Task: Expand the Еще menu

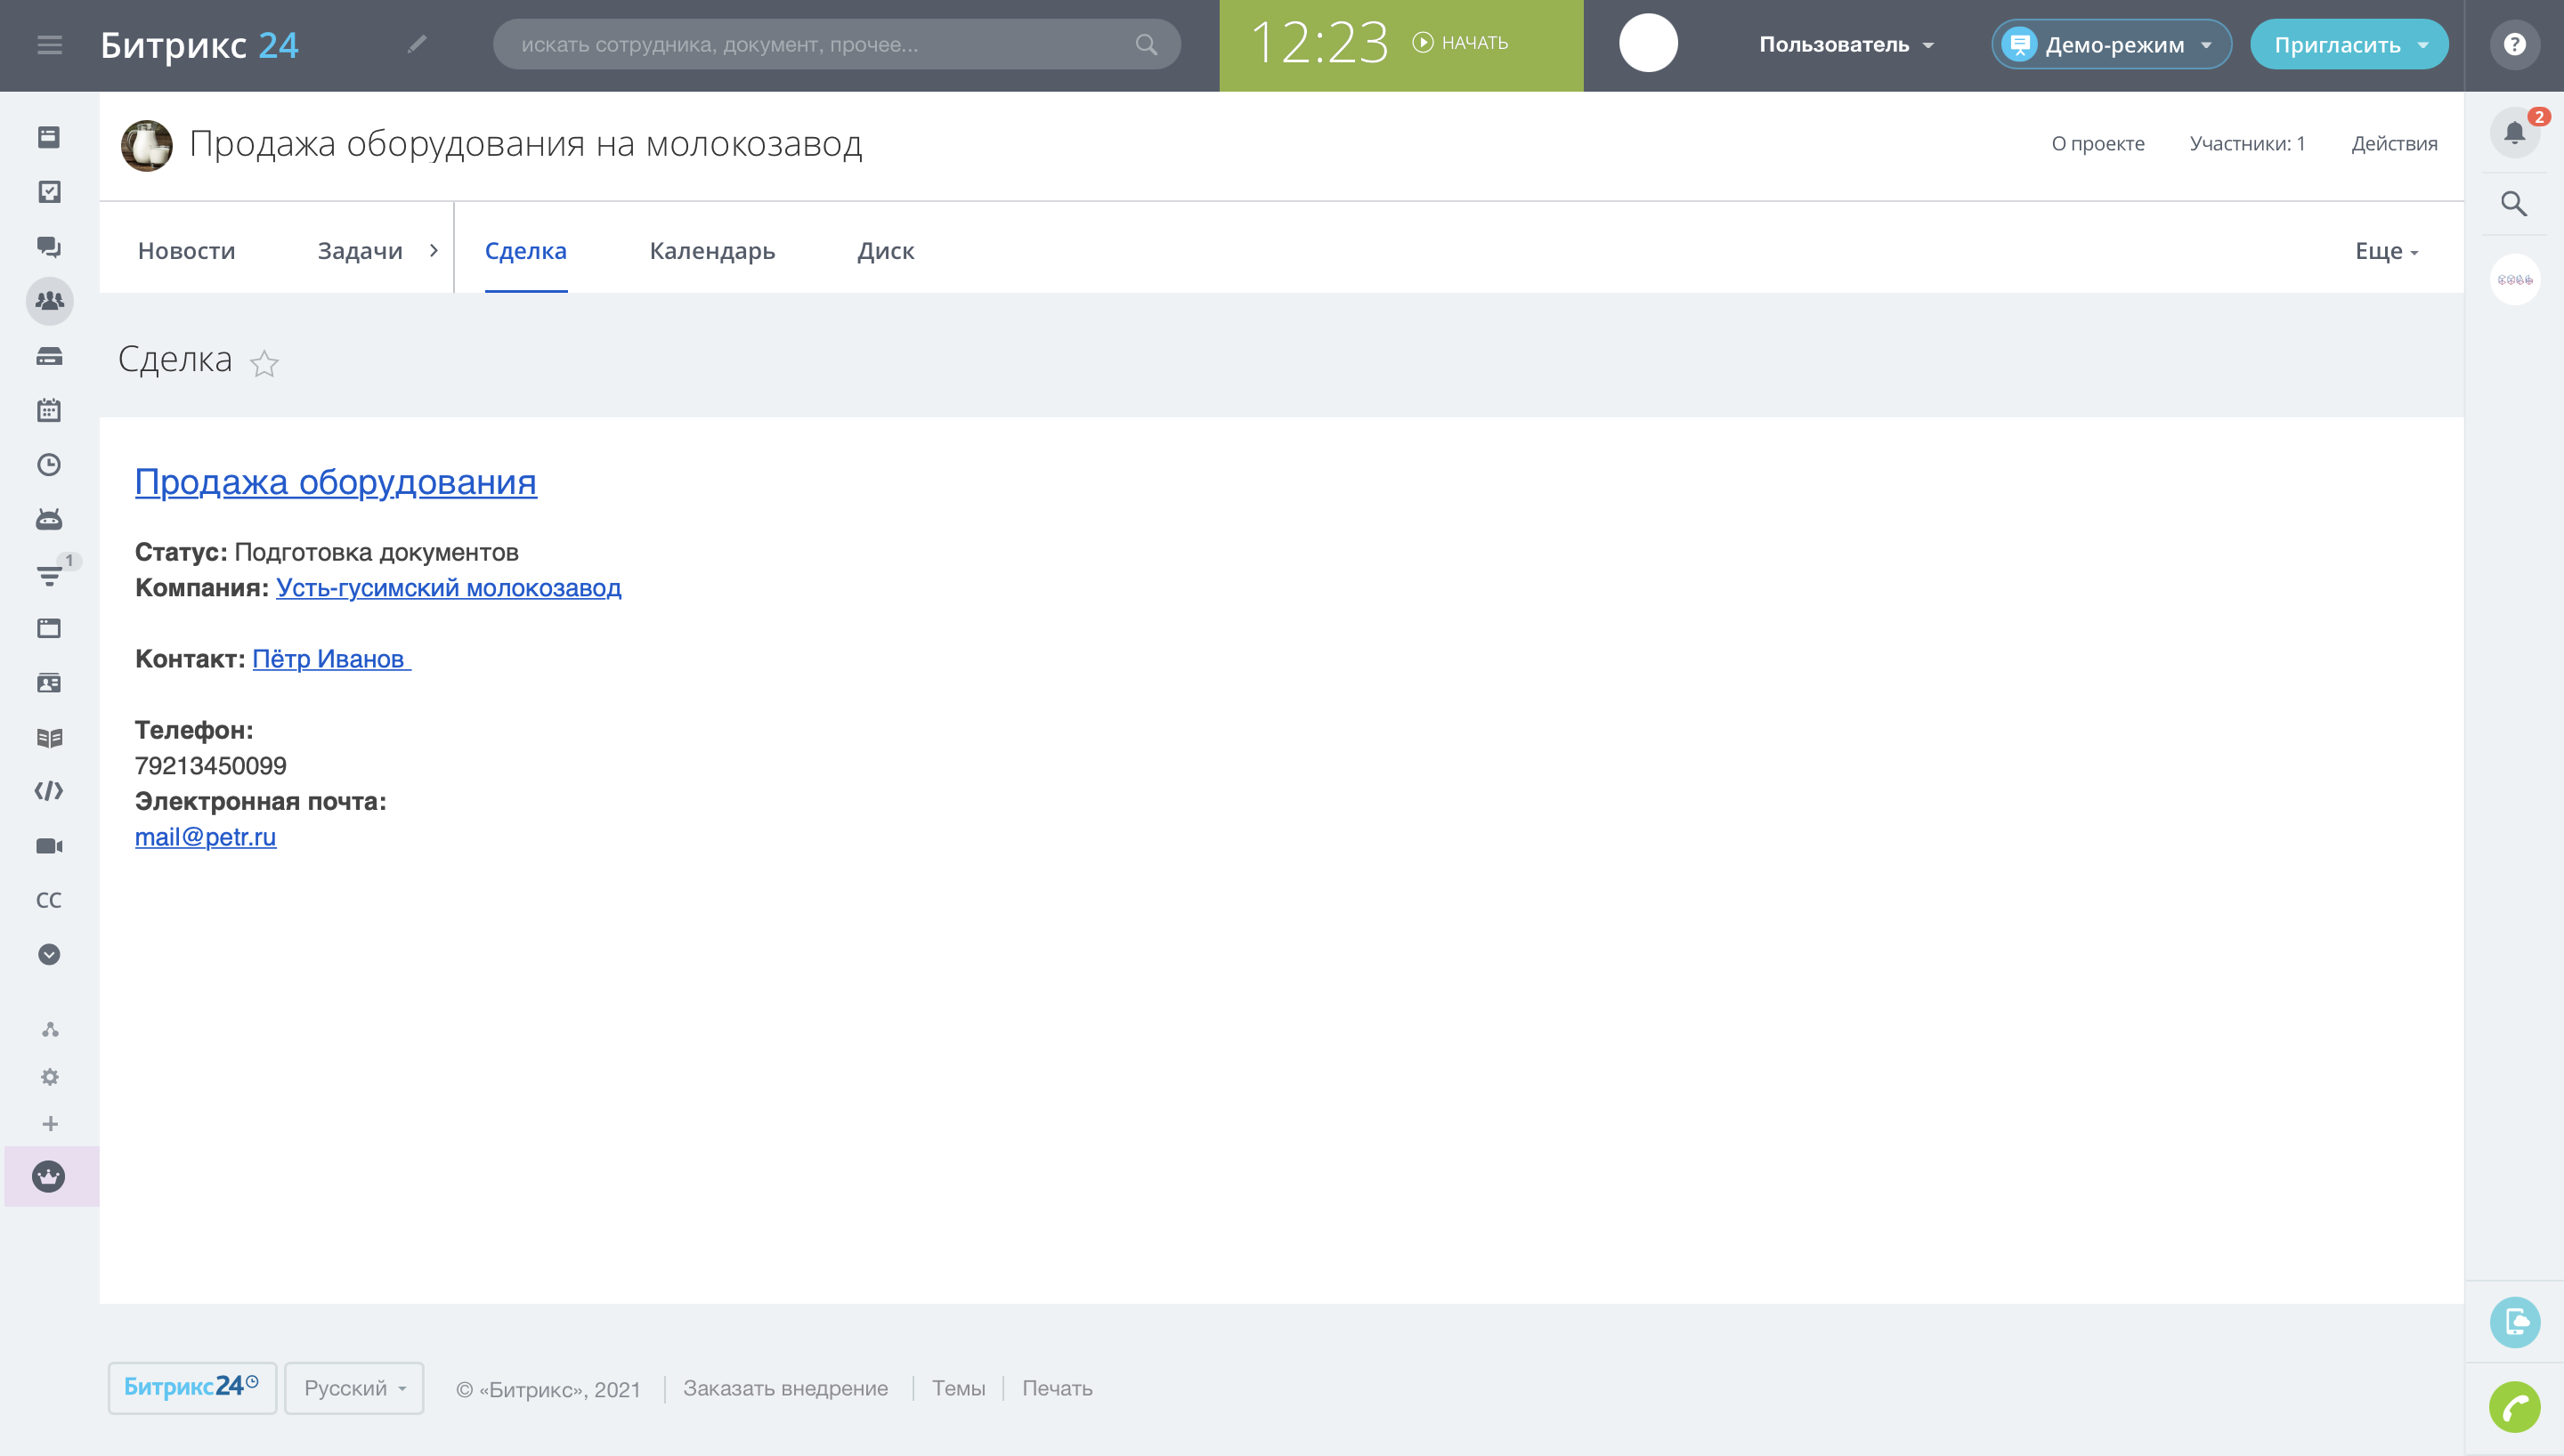Action: point(2385,251)
